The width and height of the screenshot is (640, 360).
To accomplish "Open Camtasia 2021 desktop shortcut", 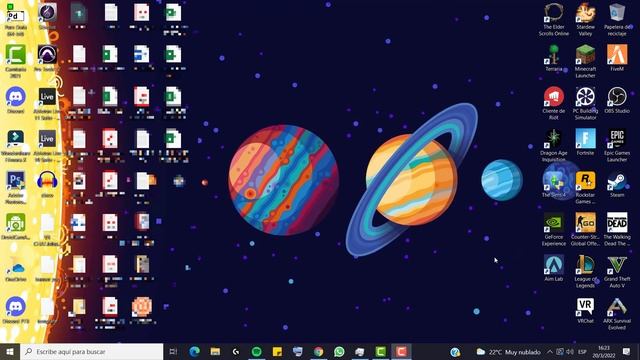I will [16, 61].
